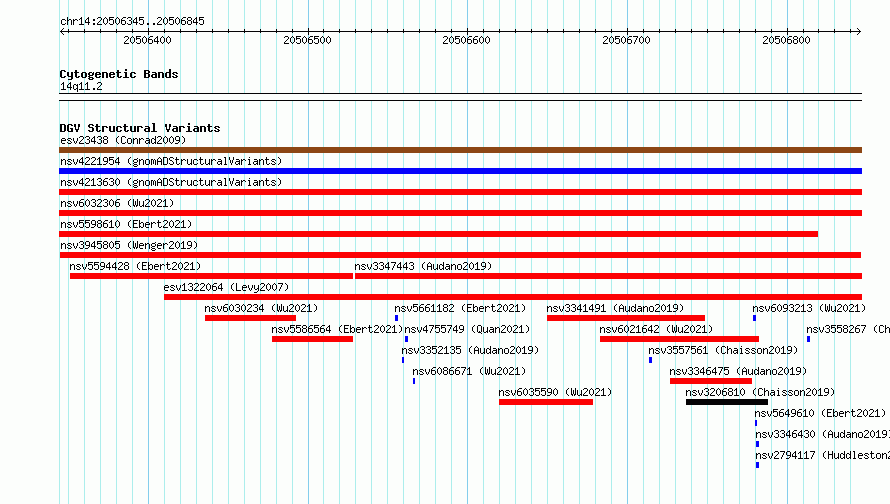Open nsv3557561 (Chaisson2019) variant label
The image size is (890, 504).
[x=723, y=350]
